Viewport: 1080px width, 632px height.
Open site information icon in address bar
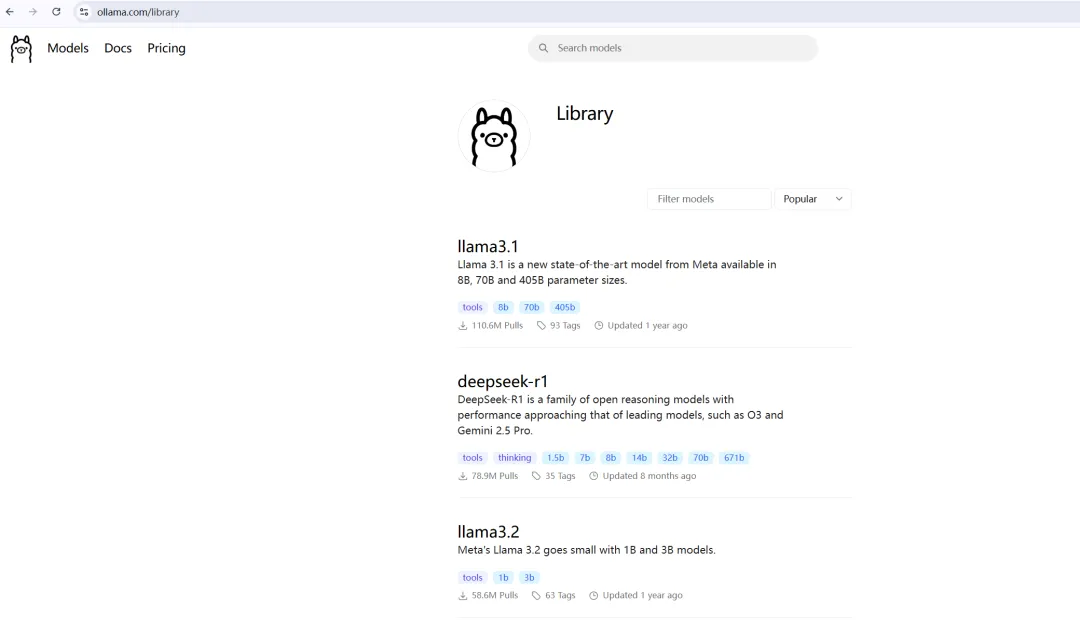(x=84, y=12)
